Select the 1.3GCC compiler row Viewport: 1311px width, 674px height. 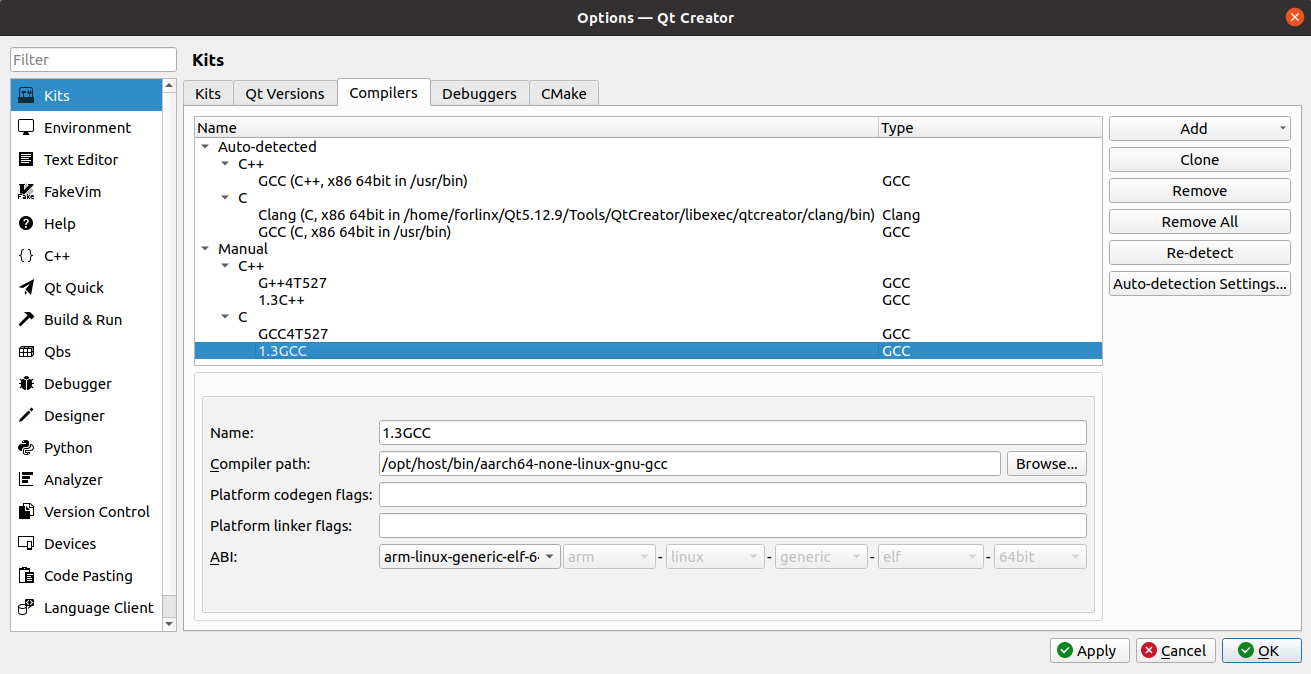click(648, 351)
